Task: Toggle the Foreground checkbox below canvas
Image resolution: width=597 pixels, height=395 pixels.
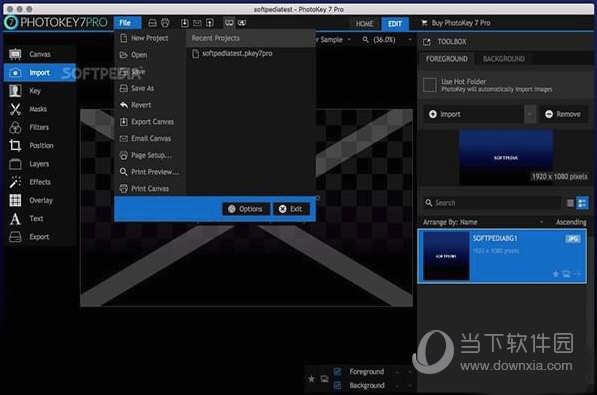Action: click(337, 371)
